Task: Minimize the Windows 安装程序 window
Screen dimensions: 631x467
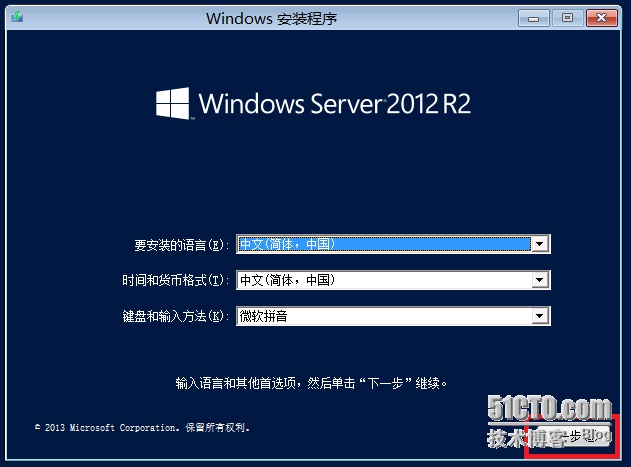Action: (x=533, y=18)
